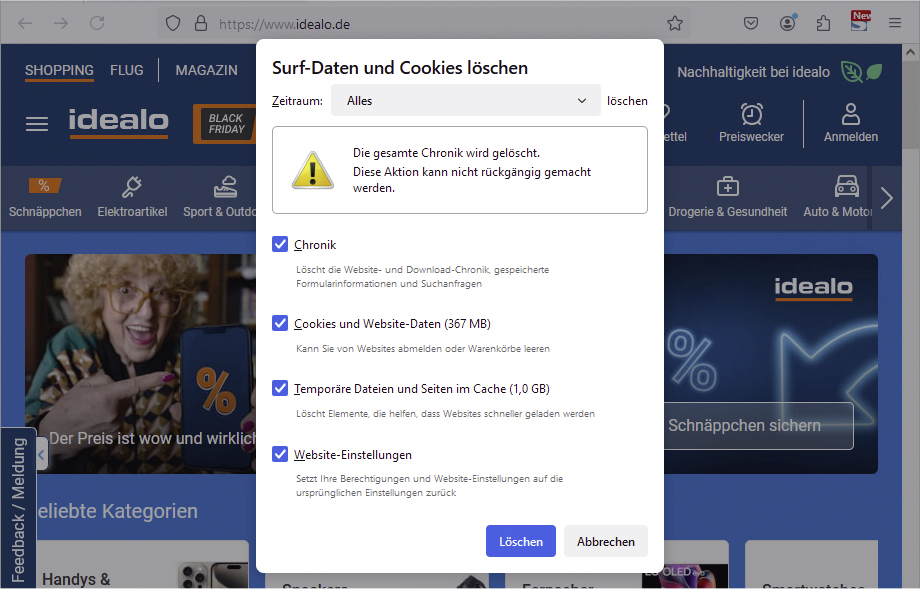Open the Pocket save icon

752,23
